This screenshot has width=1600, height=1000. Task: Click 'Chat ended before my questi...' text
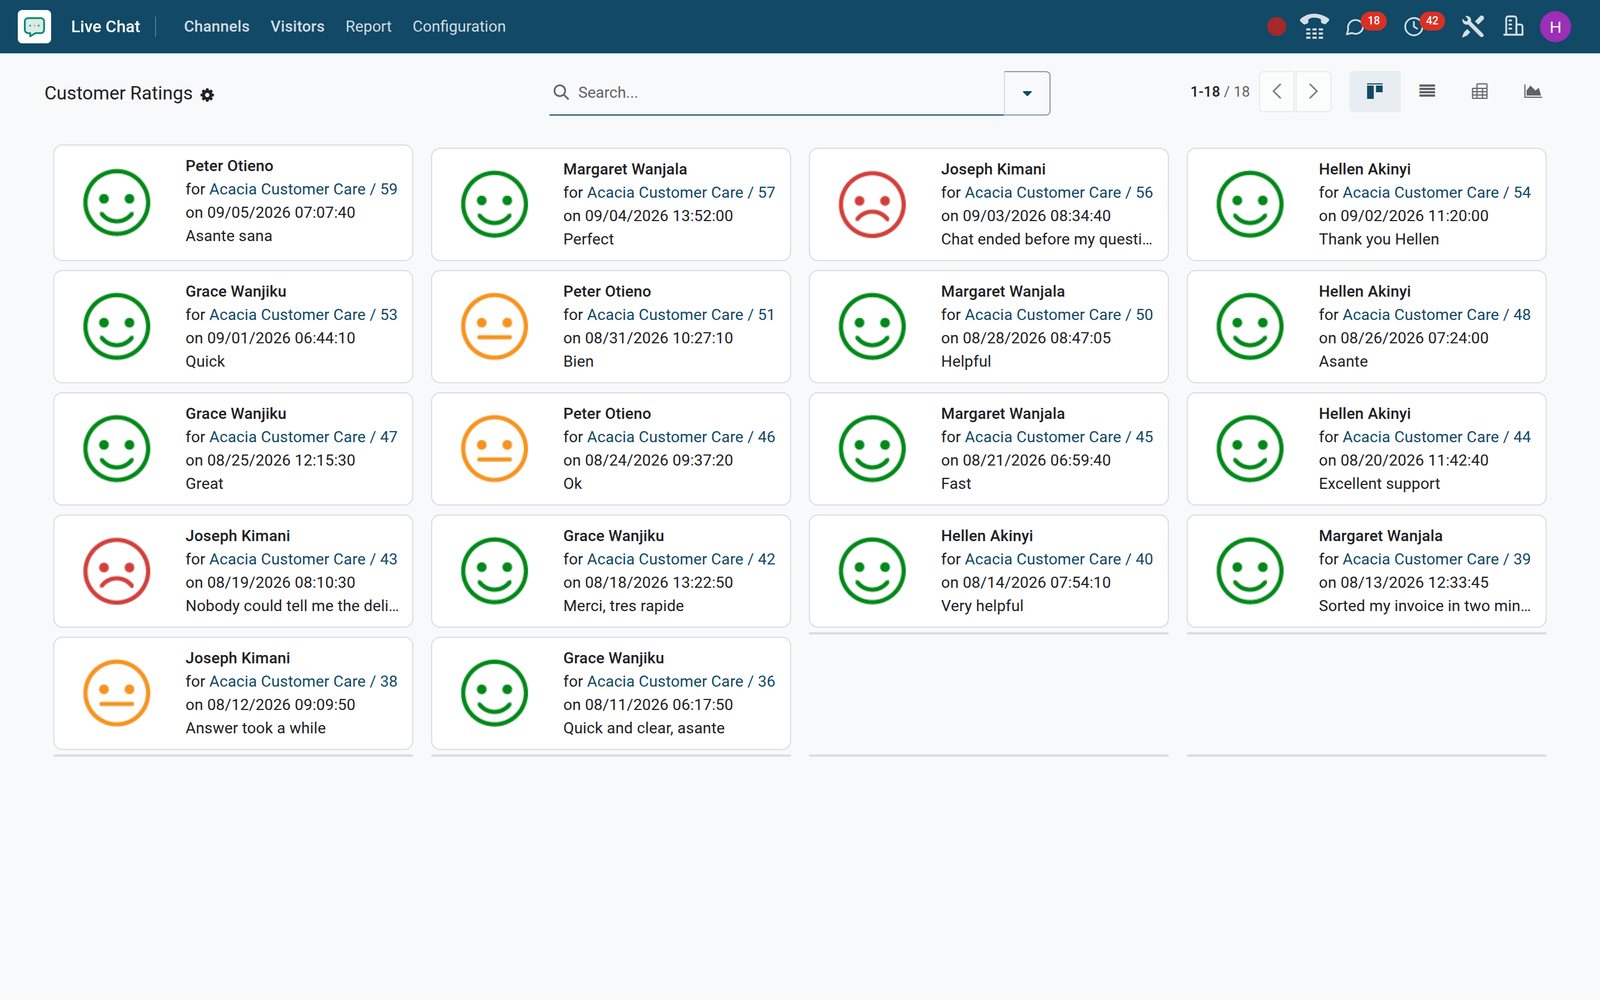[1046, 239]
